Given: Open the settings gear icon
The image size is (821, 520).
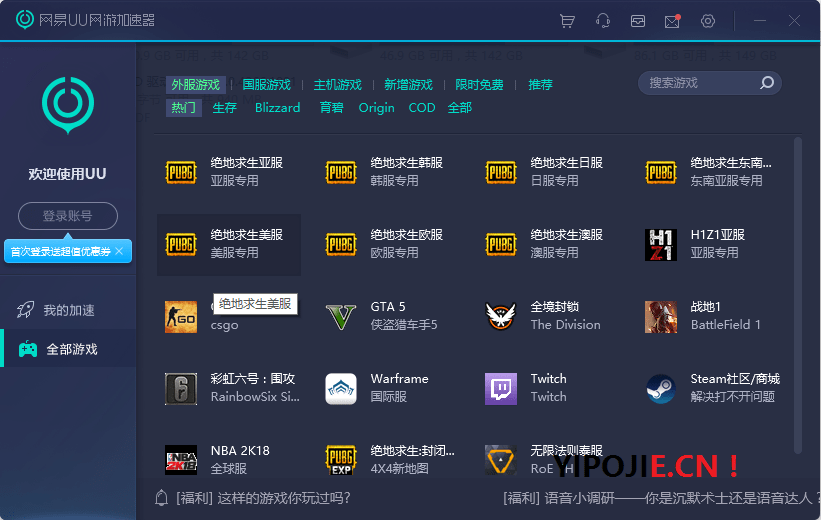Looking at the screenshot, I should (708, 21).
